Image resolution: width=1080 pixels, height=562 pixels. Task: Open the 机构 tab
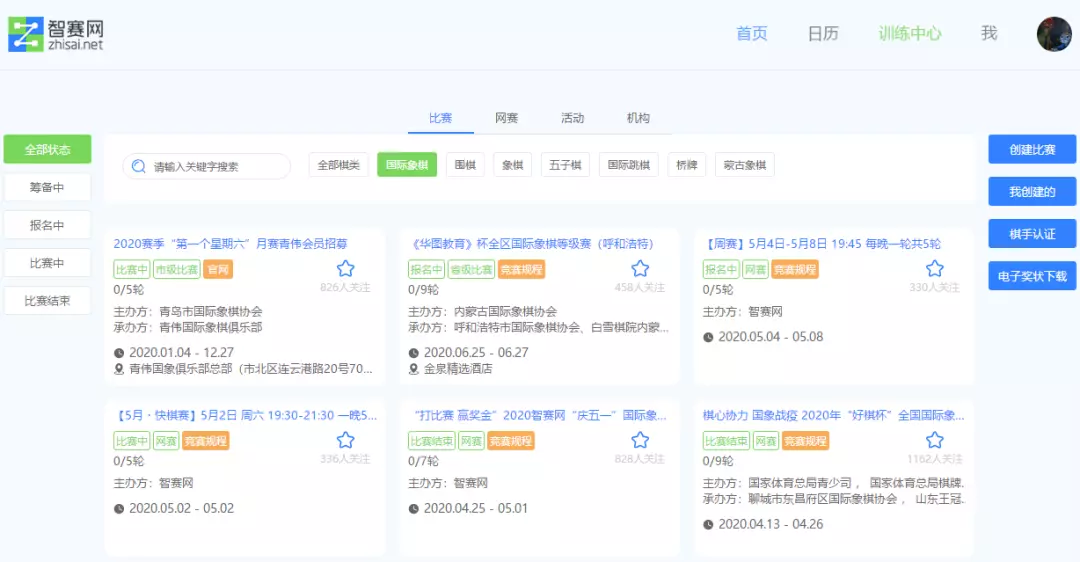(638, 118)
